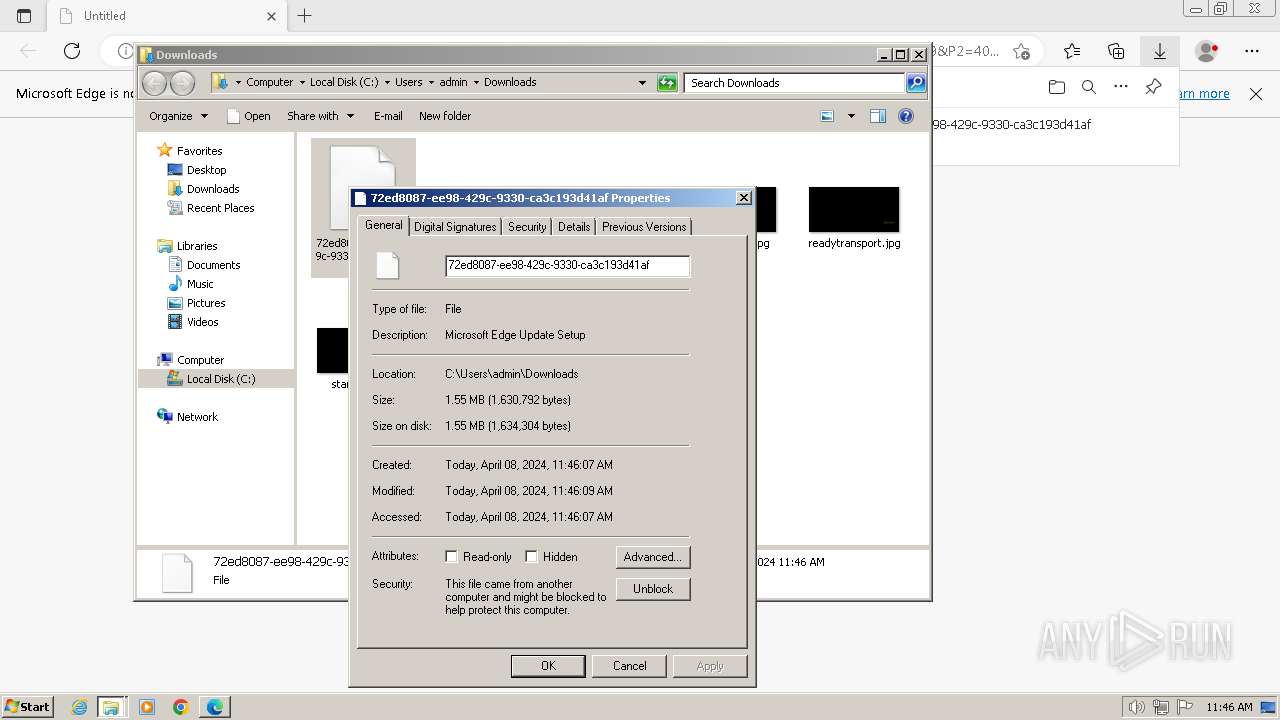This screenshot has width=1280, height=720.
Task: Open Microsoft Edge taskbar icon
Action: [x=215, y=707]
